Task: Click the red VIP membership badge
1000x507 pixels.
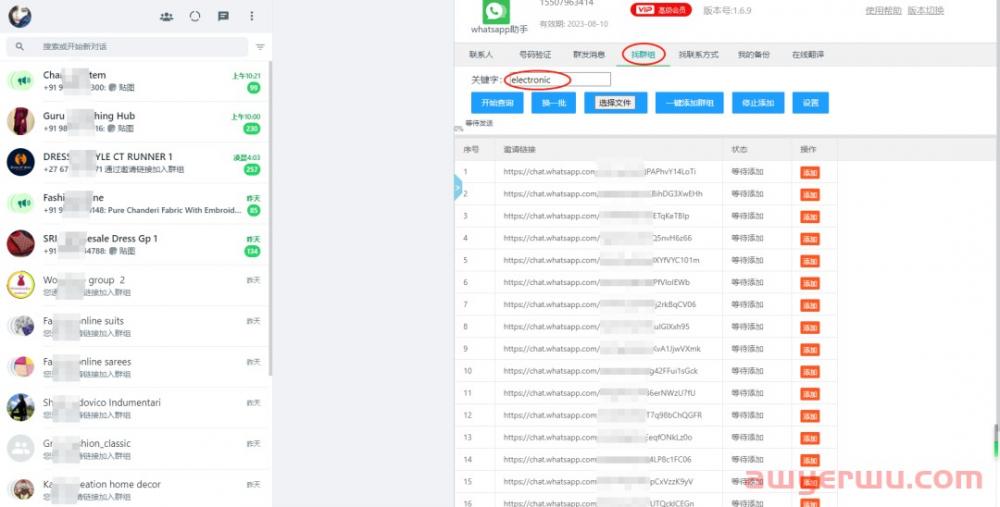Action: click(x=661, y=10)
